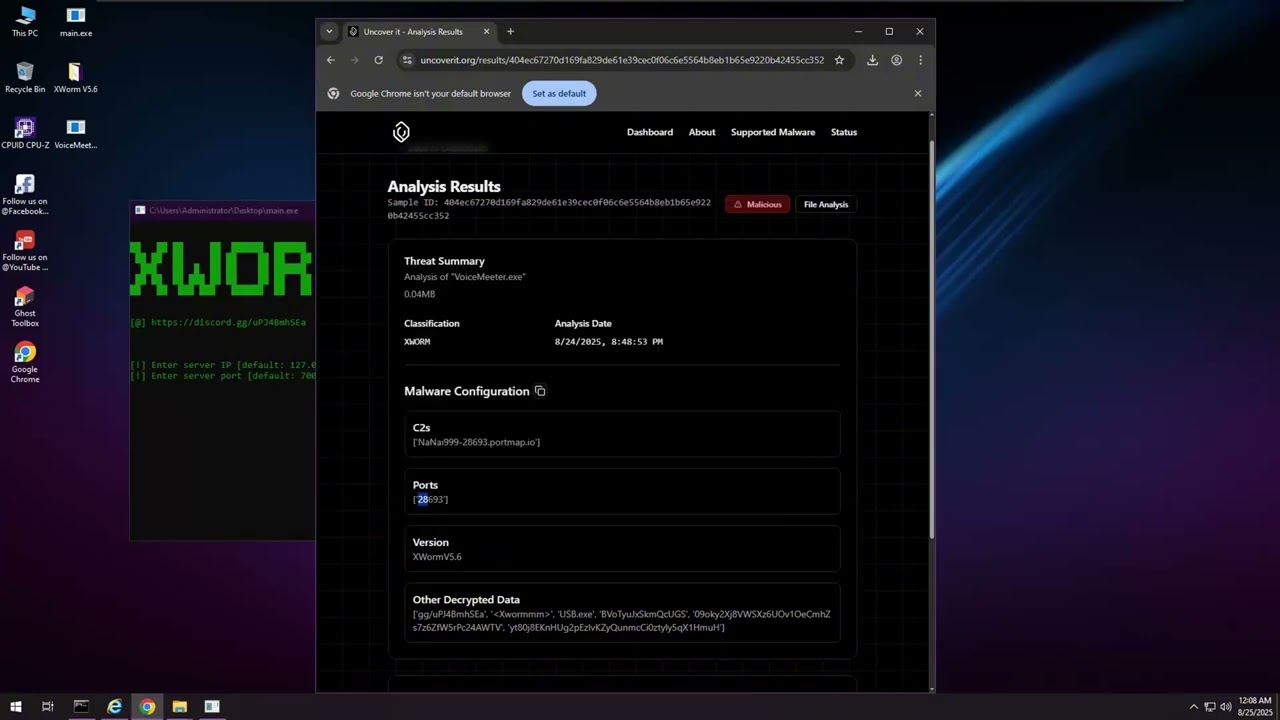Click the Malicious badge

757,205
